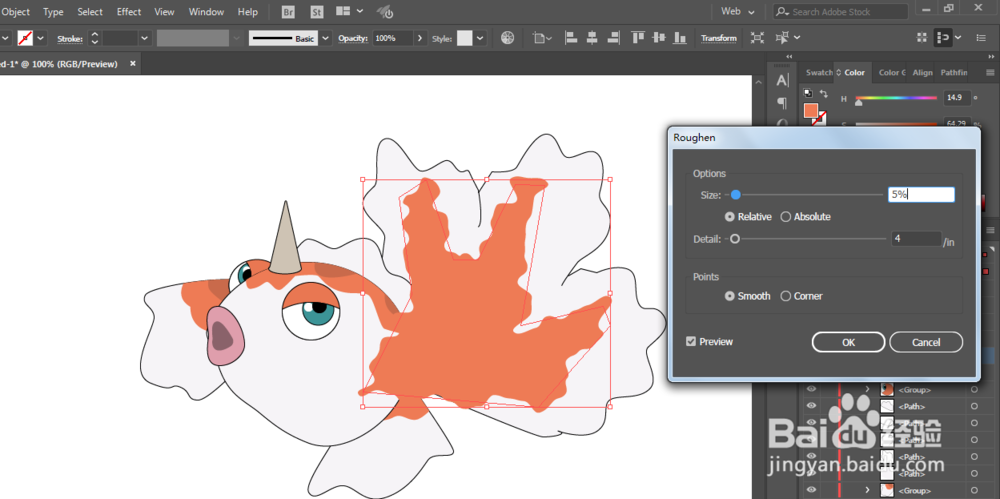This screenshot has width=1000, height=499.
Task: Expand the bottom <Group> layer chevron
Action: (867, 489)
